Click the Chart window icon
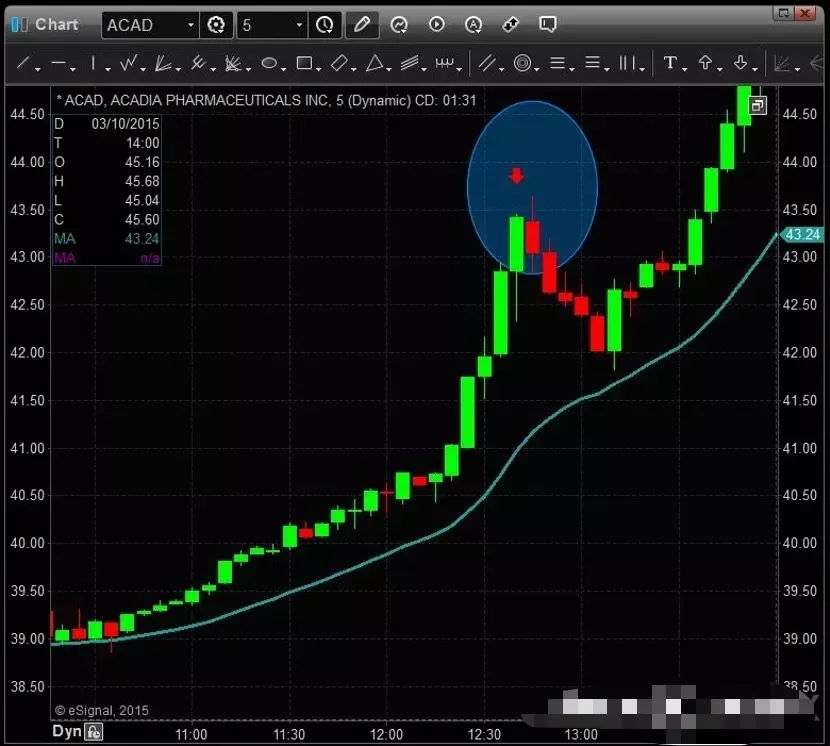The image size is (830, 746). click(x=19, y=24)
